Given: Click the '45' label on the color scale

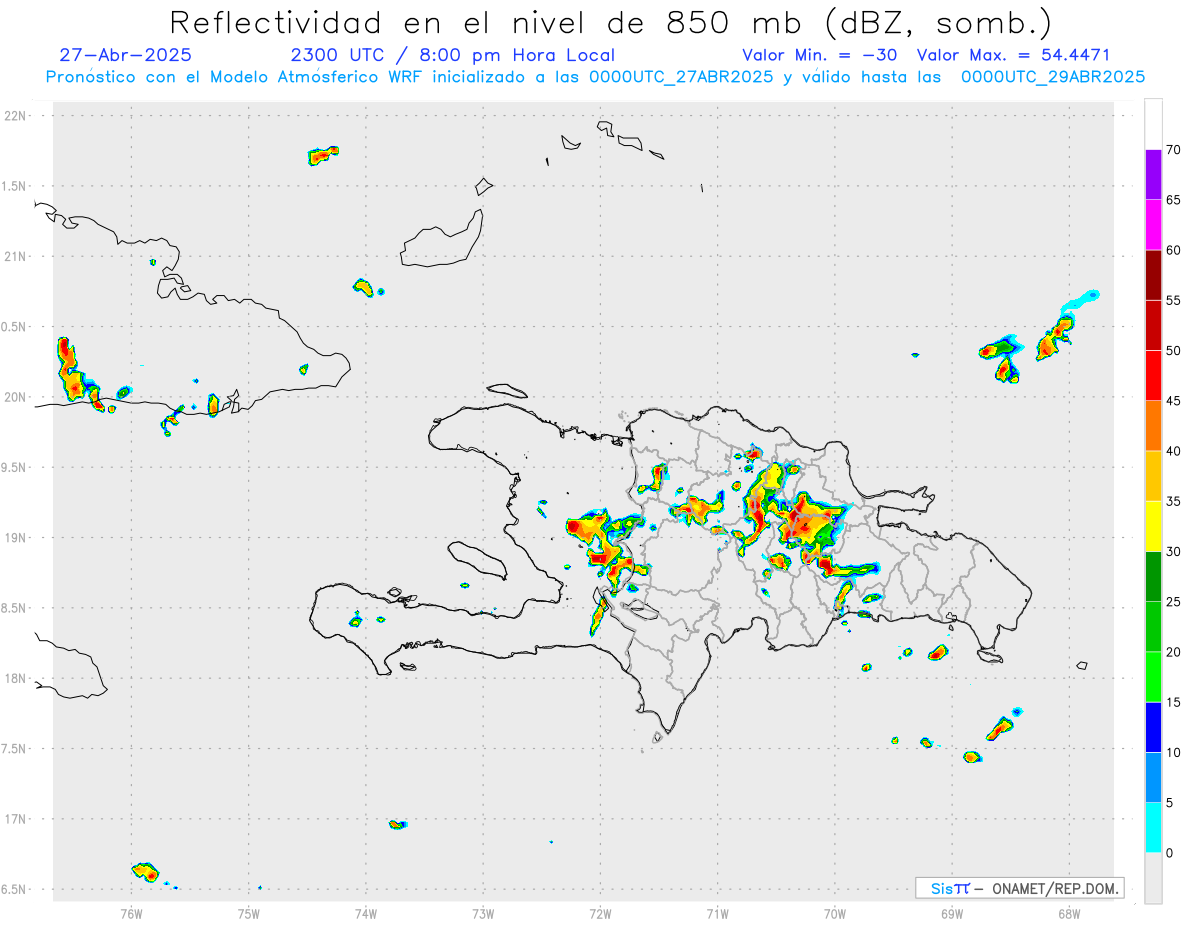Looking at the screenshot, I should point(1174,401).
